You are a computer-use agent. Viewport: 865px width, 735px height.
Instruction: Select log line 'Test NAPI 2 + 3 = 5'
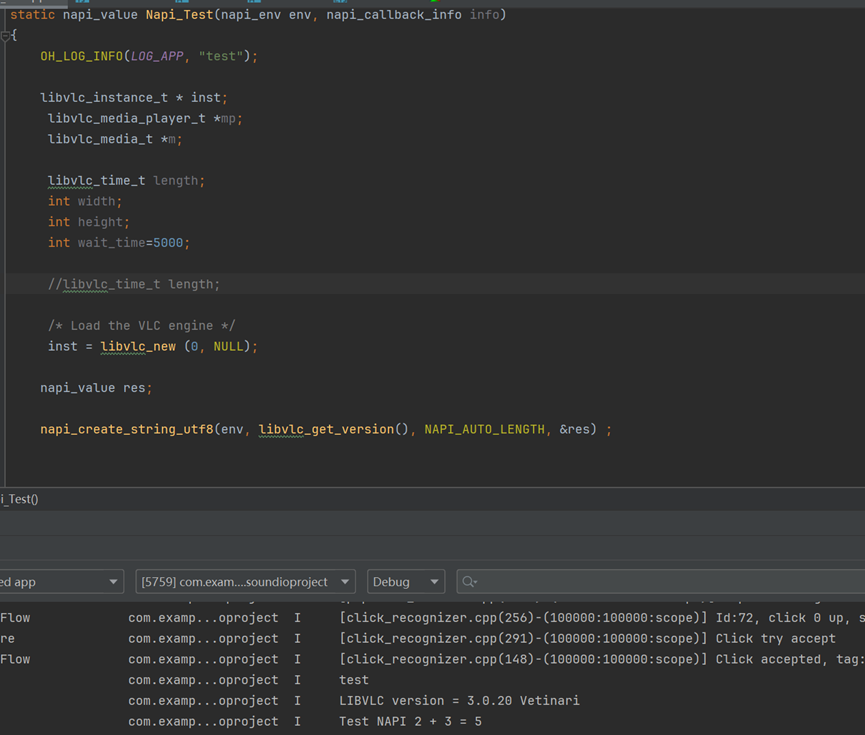410,722
